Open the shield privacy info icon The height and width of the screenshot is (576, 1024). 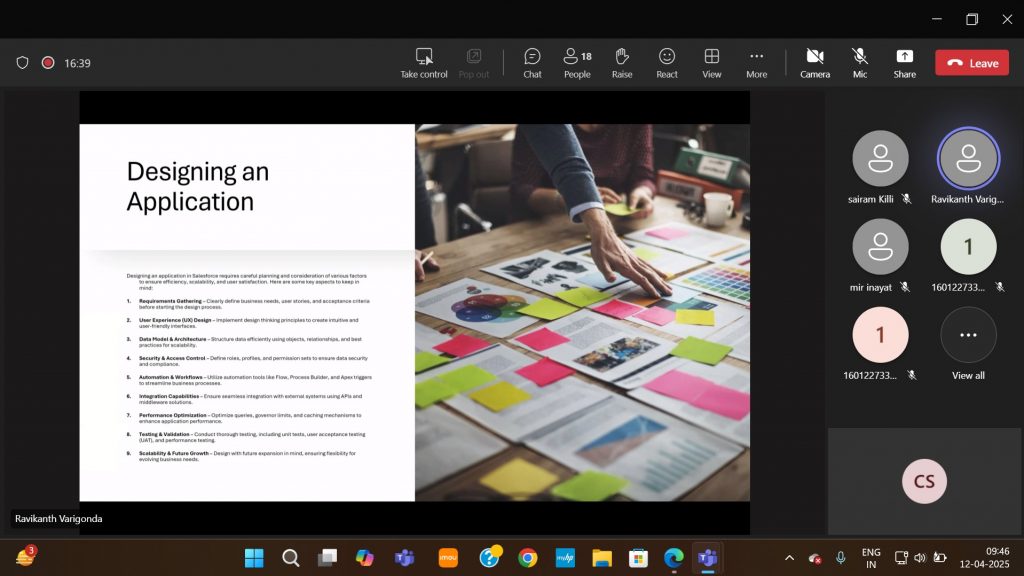point(22,63)
